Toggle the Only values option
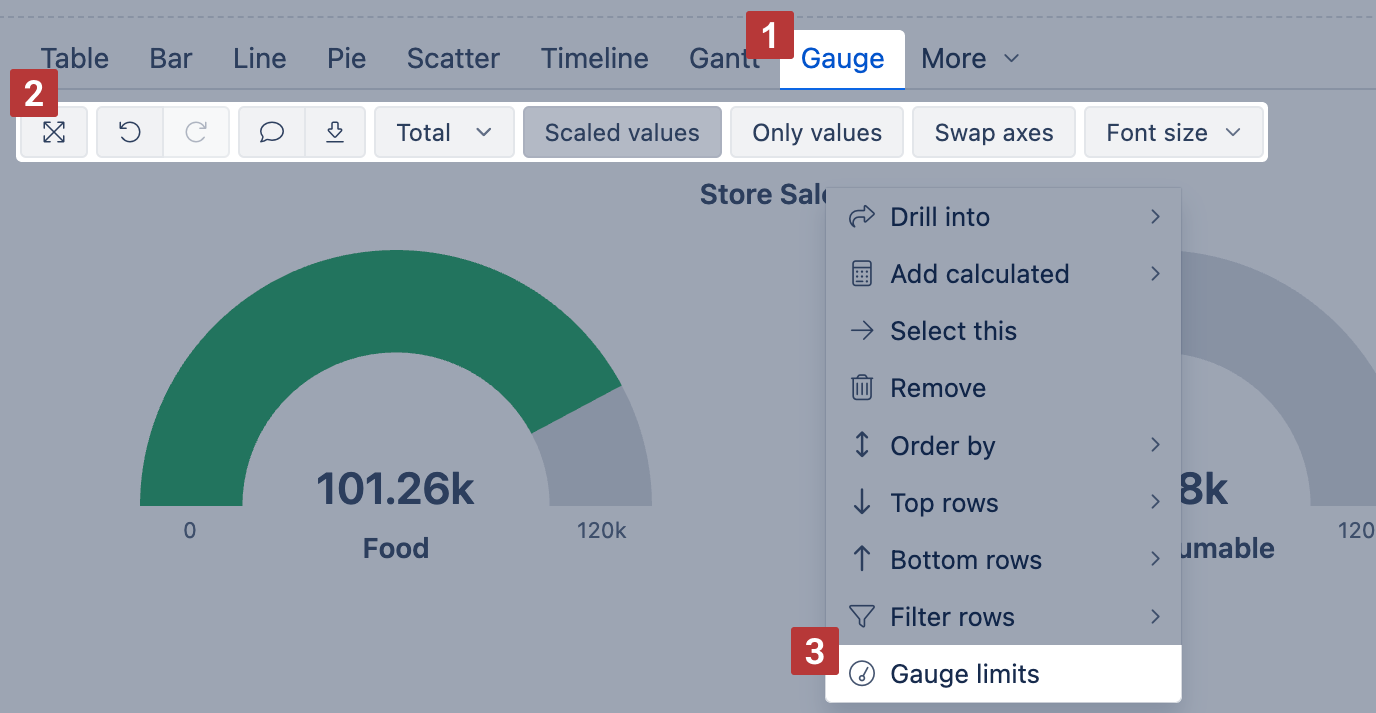1376x713 pixels. [x=817, y=133]
